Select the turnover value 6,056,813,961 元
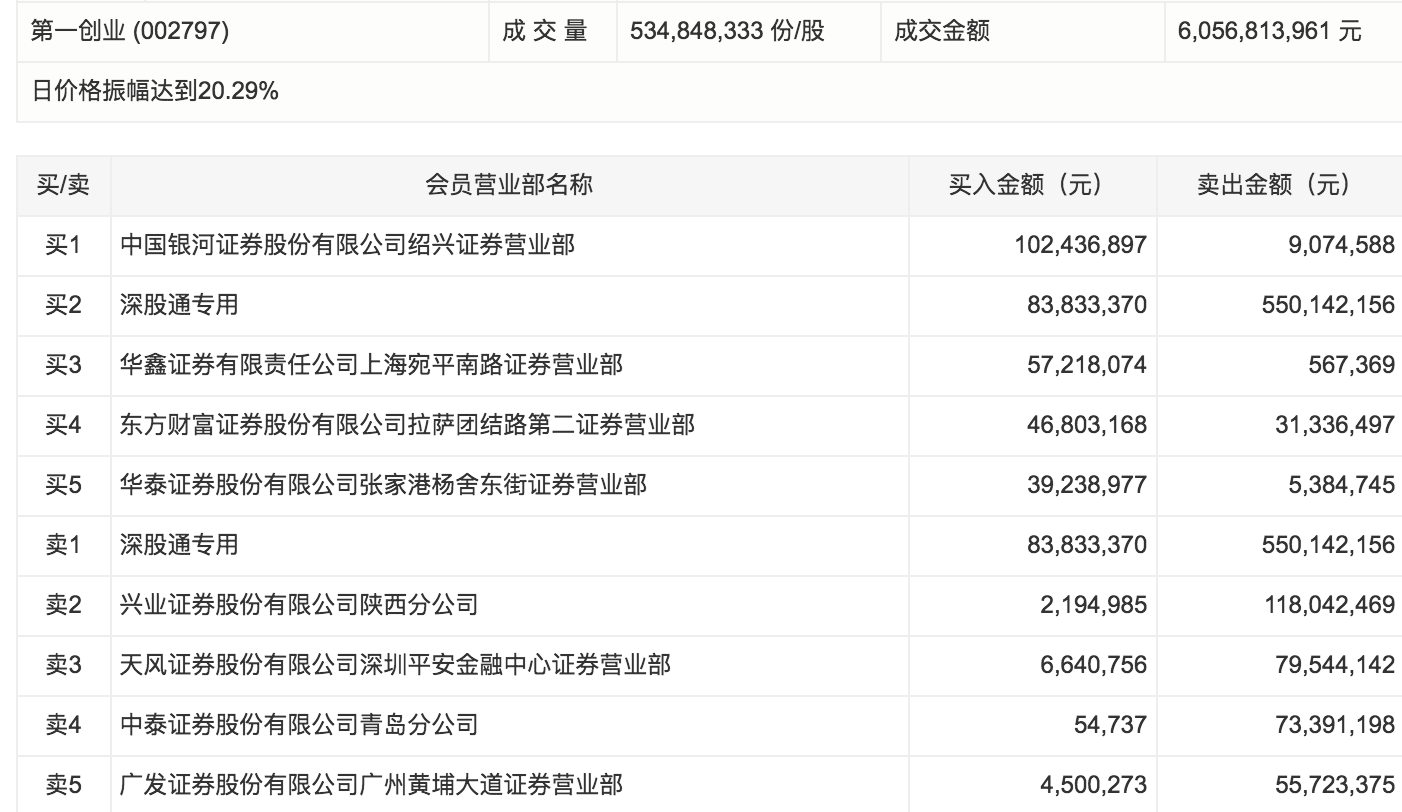 click(1269, 32)
